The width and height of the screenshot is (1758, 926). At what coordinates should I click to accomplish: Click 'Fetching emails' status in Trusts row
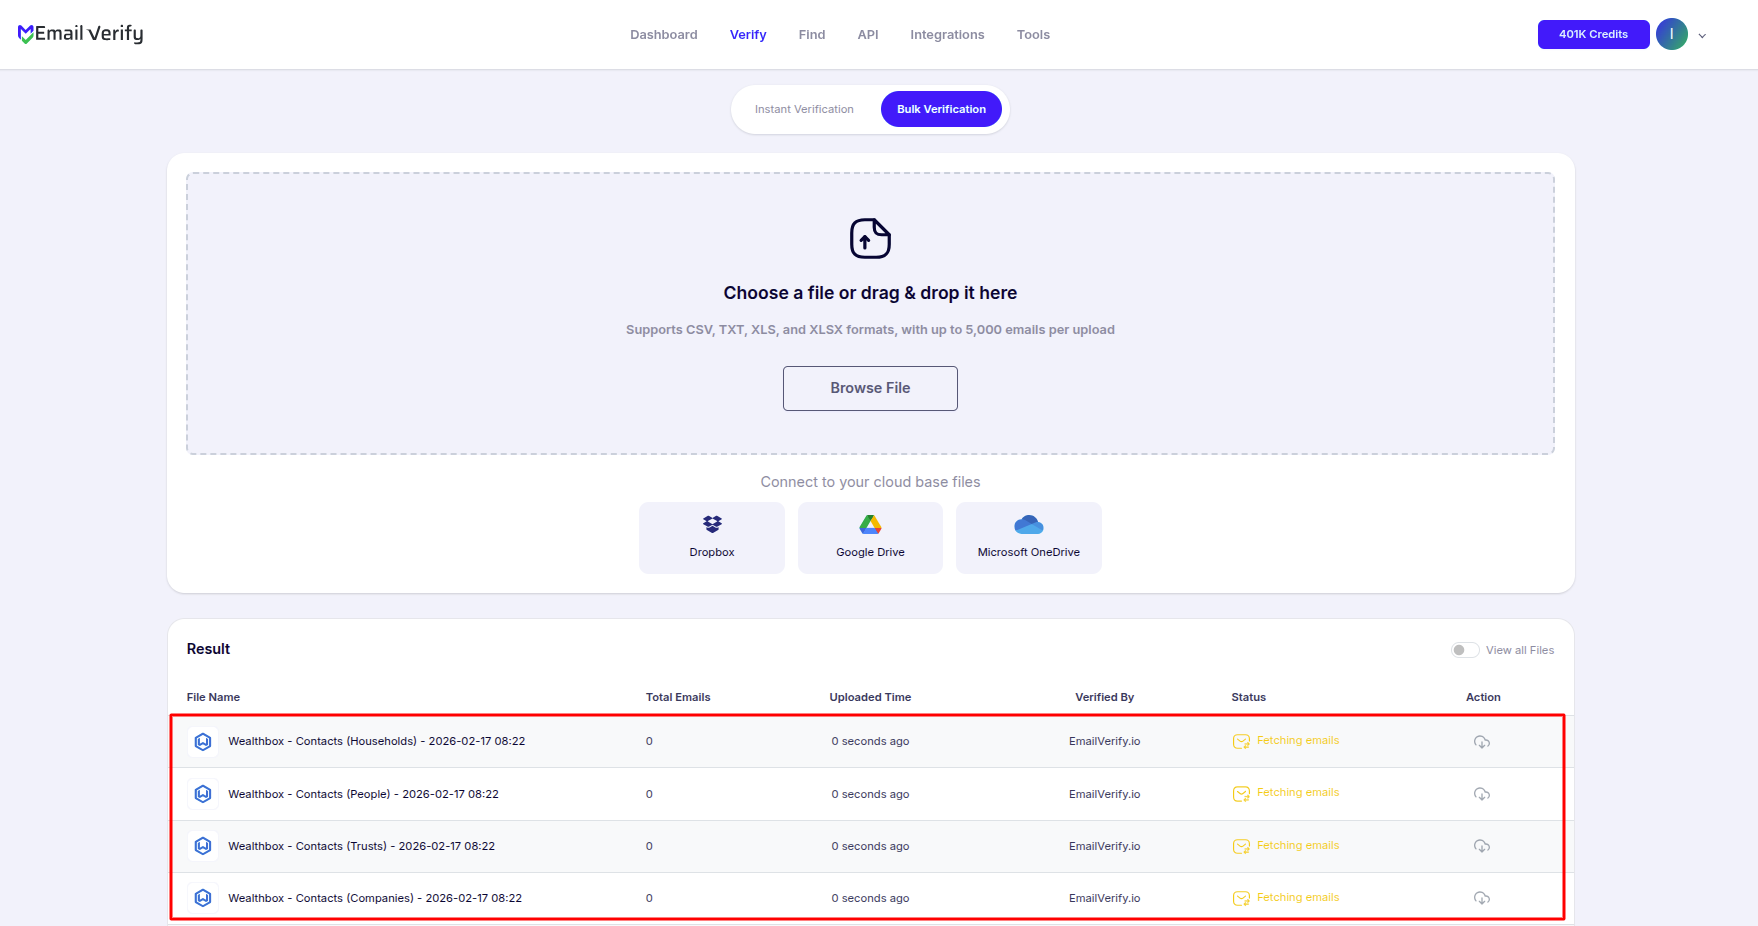tap(1298, 845)
